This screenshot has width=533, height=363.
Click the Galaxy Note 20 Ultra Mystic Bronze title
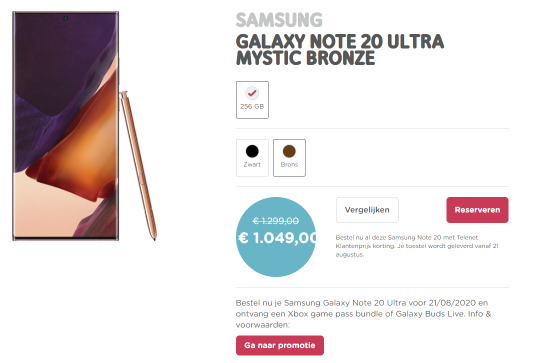point(340,50)
